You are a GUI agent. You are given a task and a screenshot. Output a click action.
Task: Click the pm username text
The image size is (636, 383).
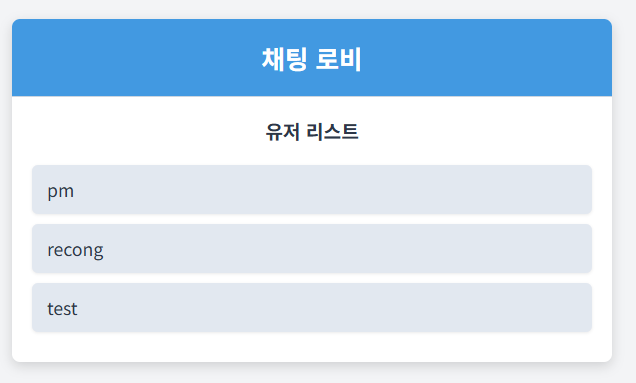61,191
